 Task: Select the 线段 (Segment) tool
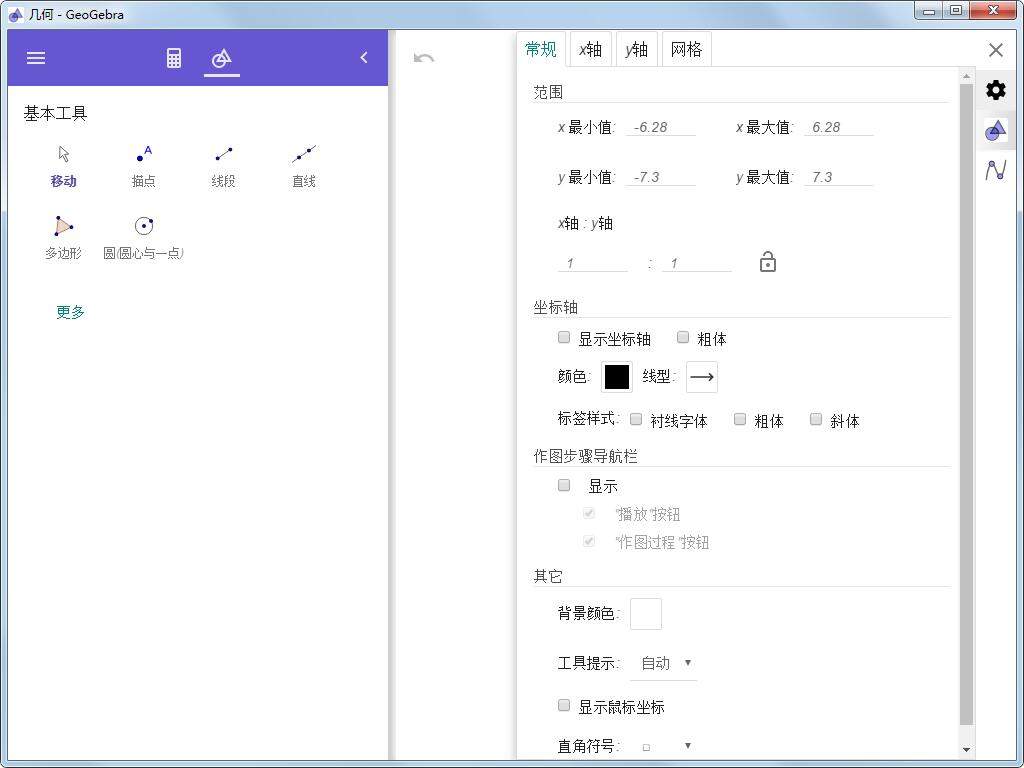point(223,165)
